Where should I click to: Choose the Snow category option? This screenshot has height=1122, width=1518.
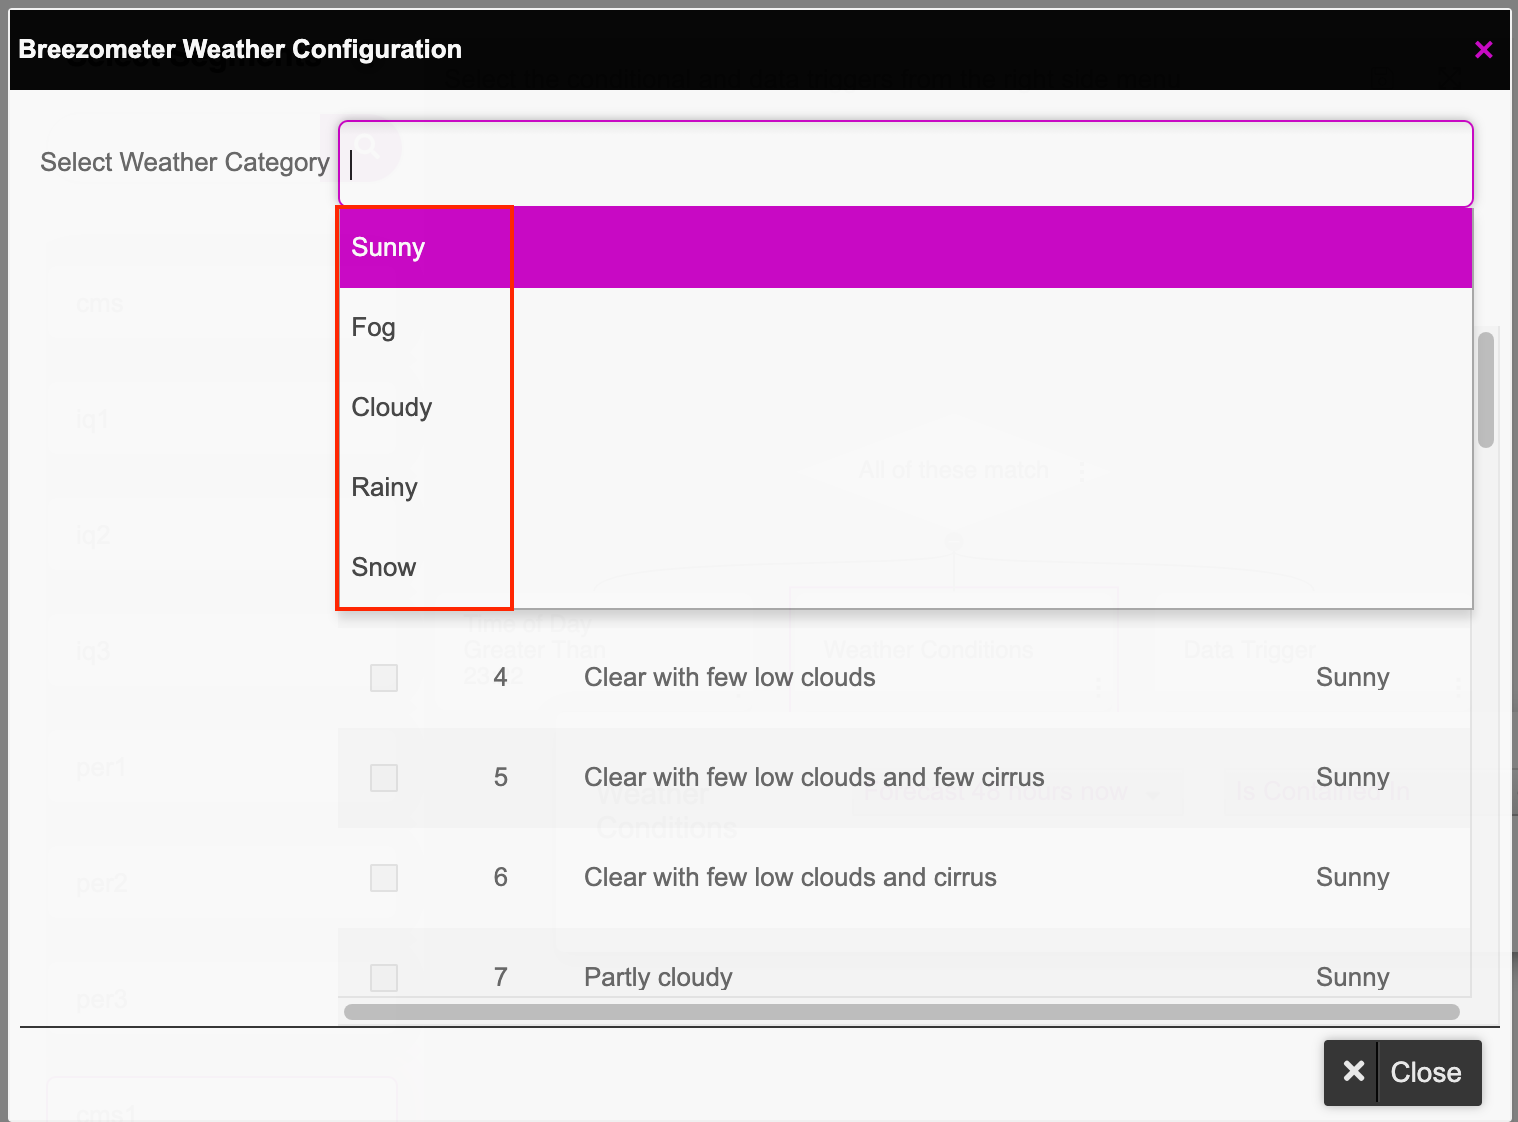pos(384,568)
